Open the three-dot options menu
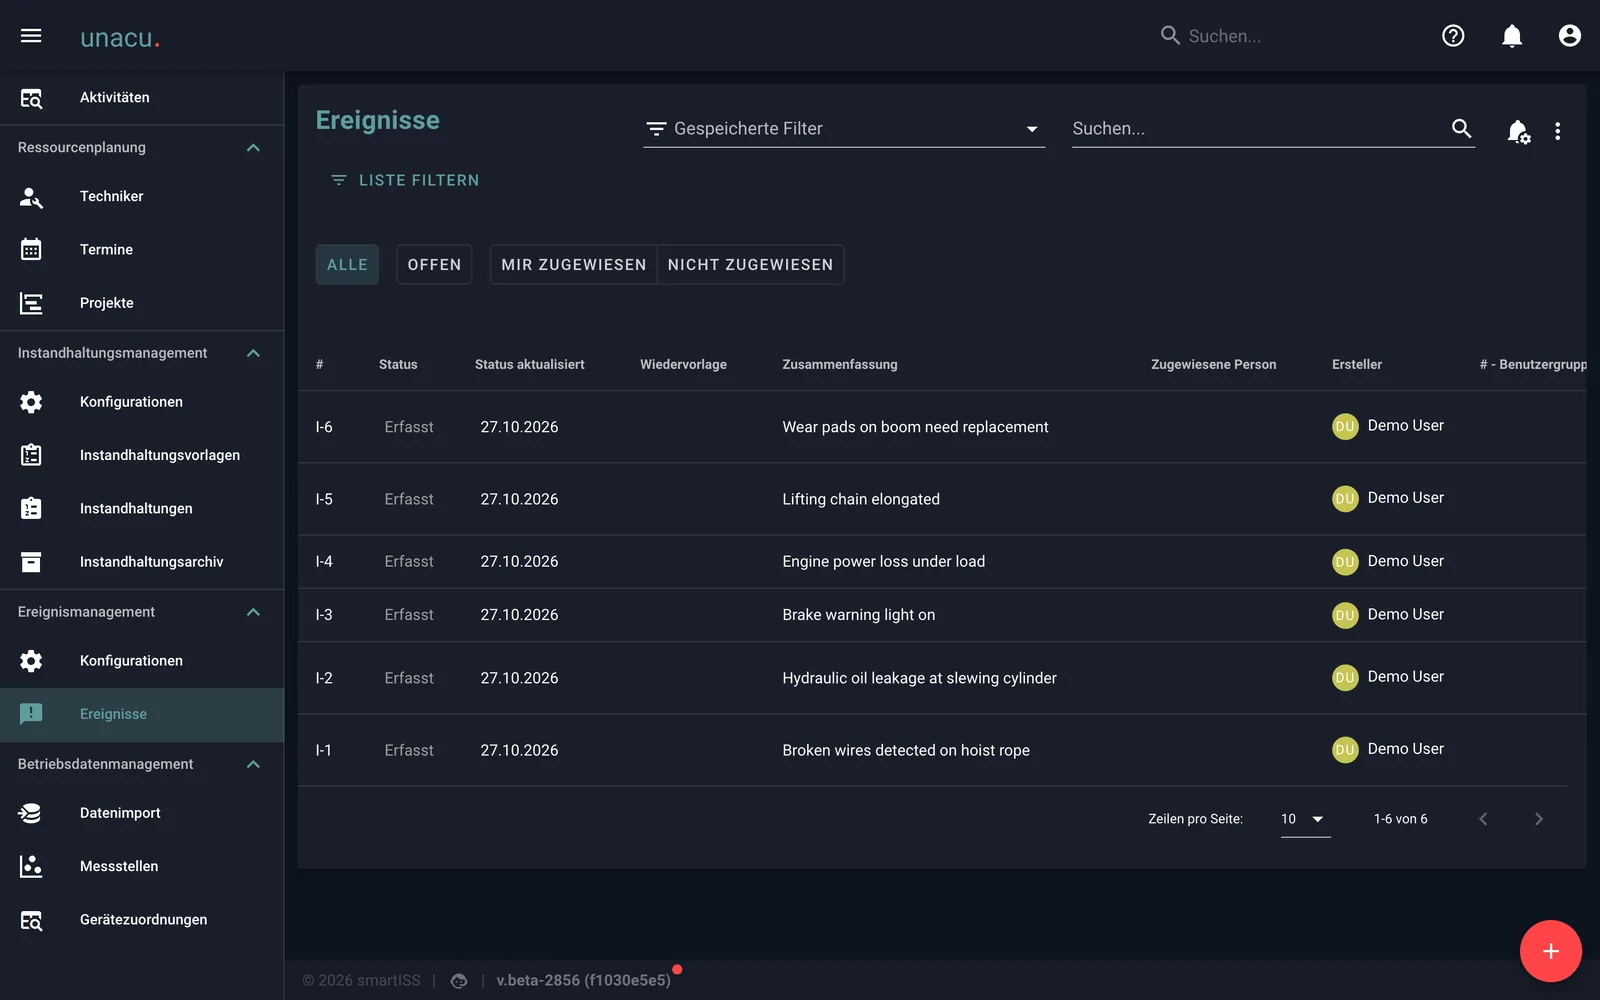Viewport: 1600px width, 1000px height. pos(1557,131)
